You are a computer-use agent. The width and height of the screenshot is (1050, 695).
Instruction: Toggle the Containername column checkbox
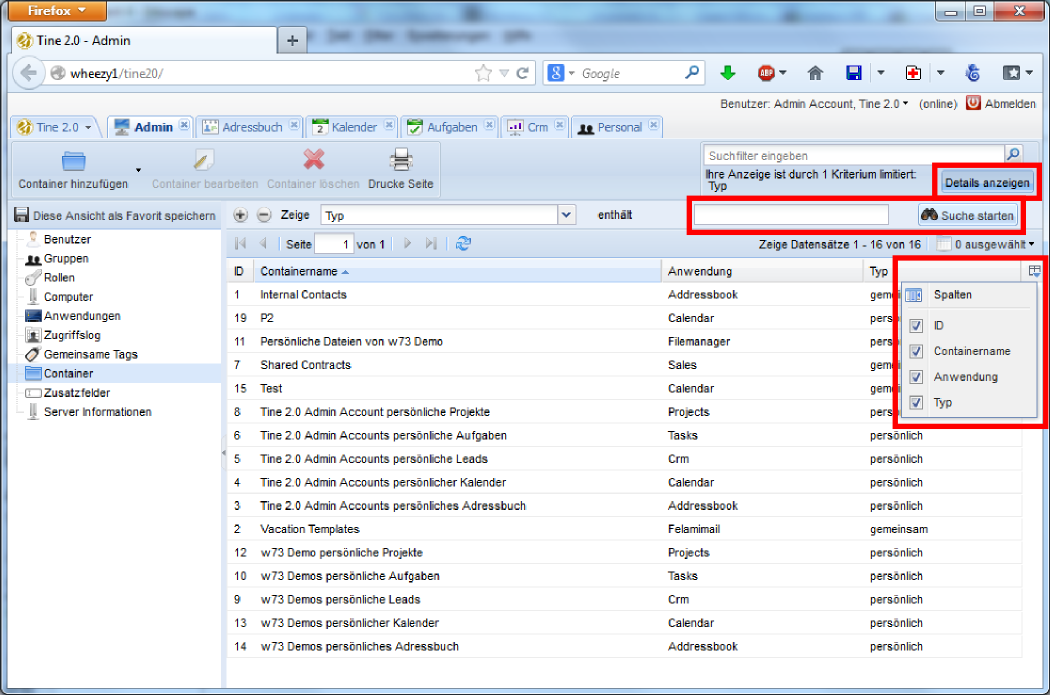coord(916,352)
